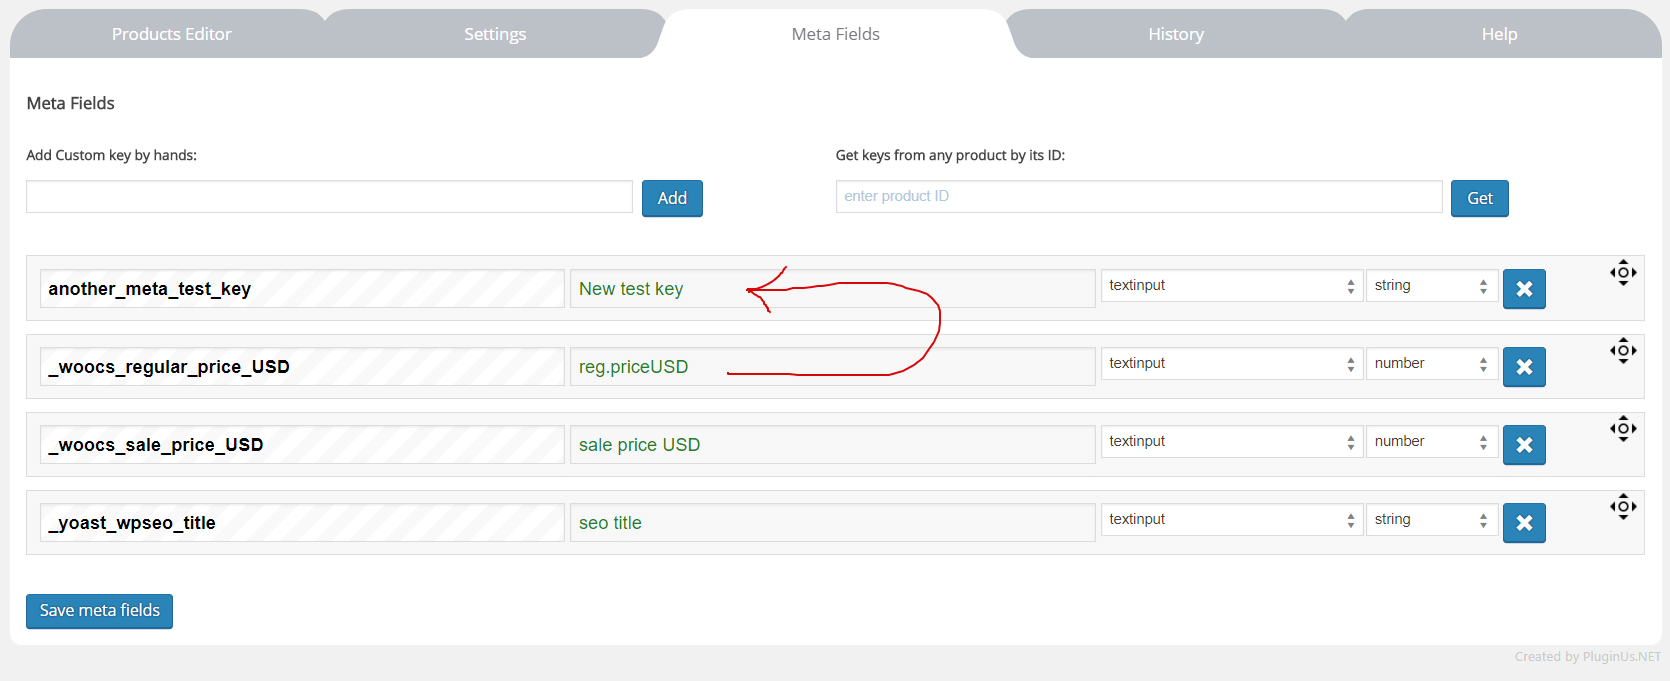The height and width of the screenshot is (681, 1670).
Task: Click drag handle of _yoast_wpseo_title row
Action: point(1622,506)
